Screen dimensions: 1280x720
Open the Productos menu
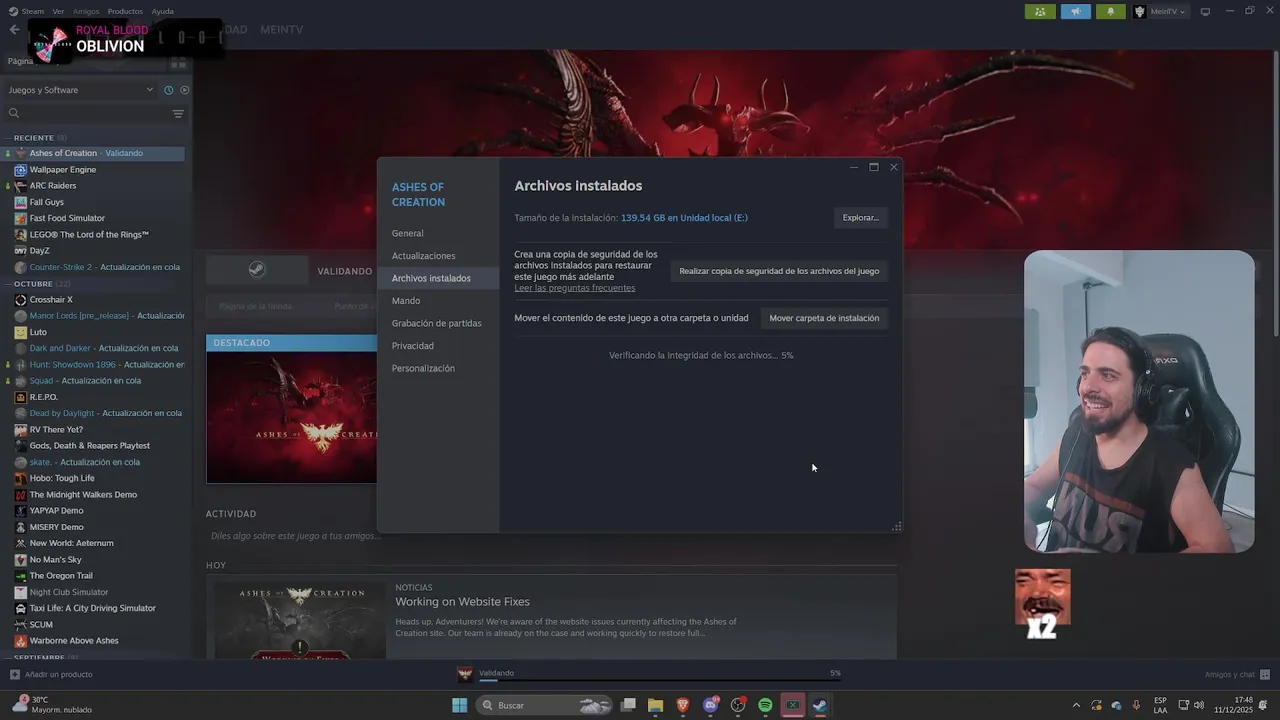[125, 11]
